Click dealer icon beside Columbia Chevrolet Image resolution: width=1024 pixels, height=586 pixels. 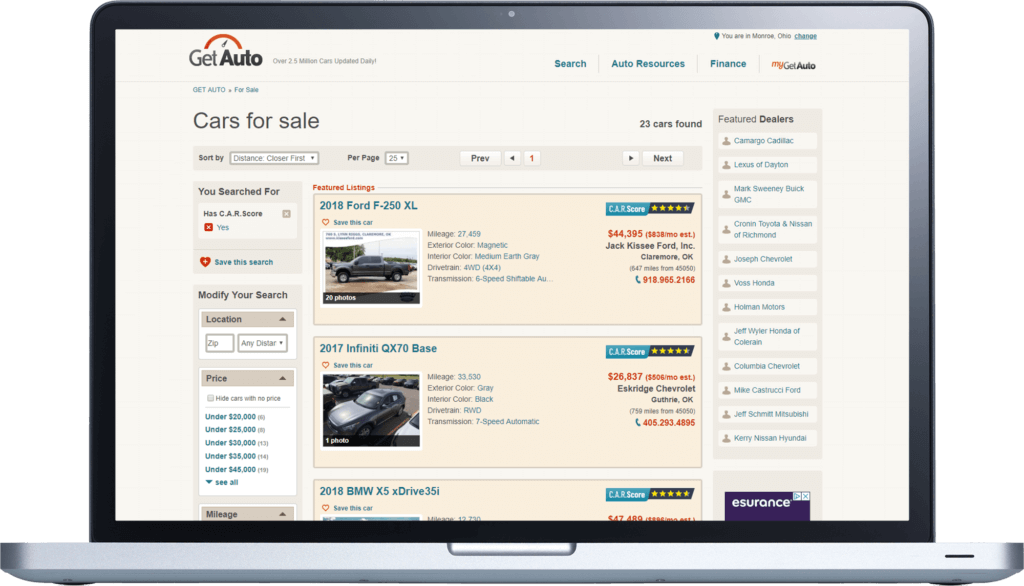[726, 366]
